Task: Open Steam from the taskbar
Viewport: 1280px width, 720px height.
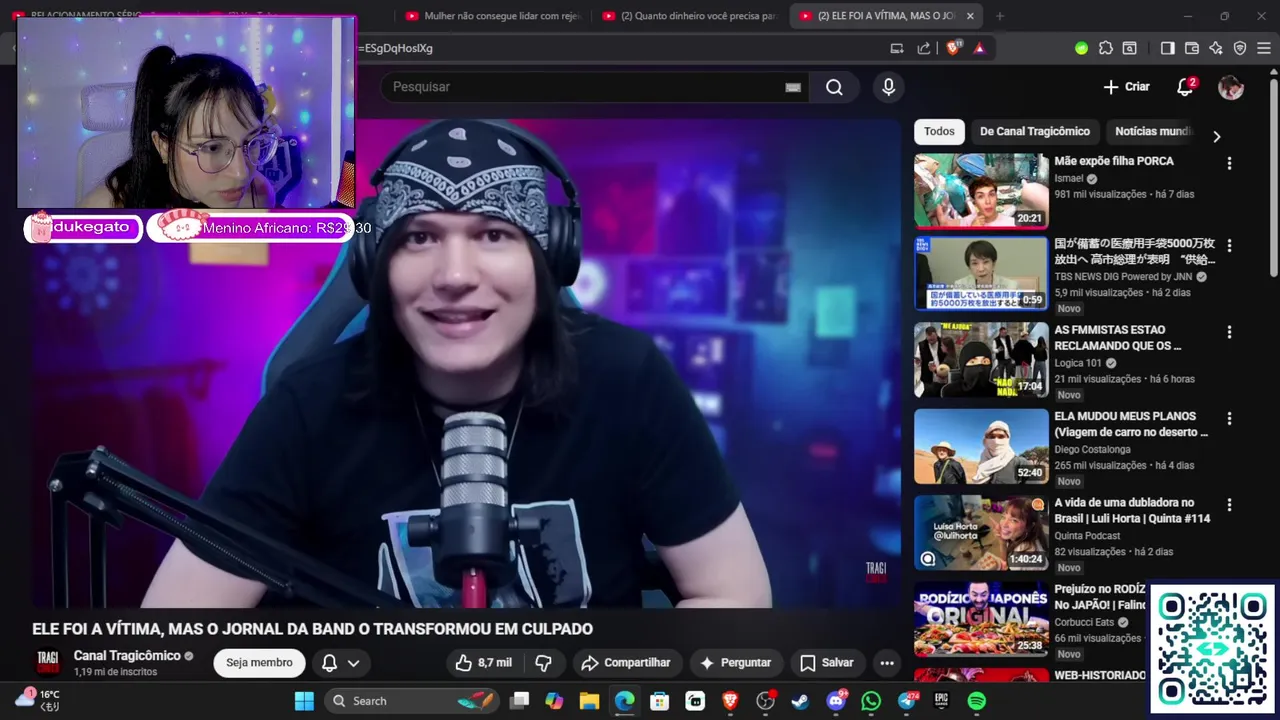Action: 800,701
